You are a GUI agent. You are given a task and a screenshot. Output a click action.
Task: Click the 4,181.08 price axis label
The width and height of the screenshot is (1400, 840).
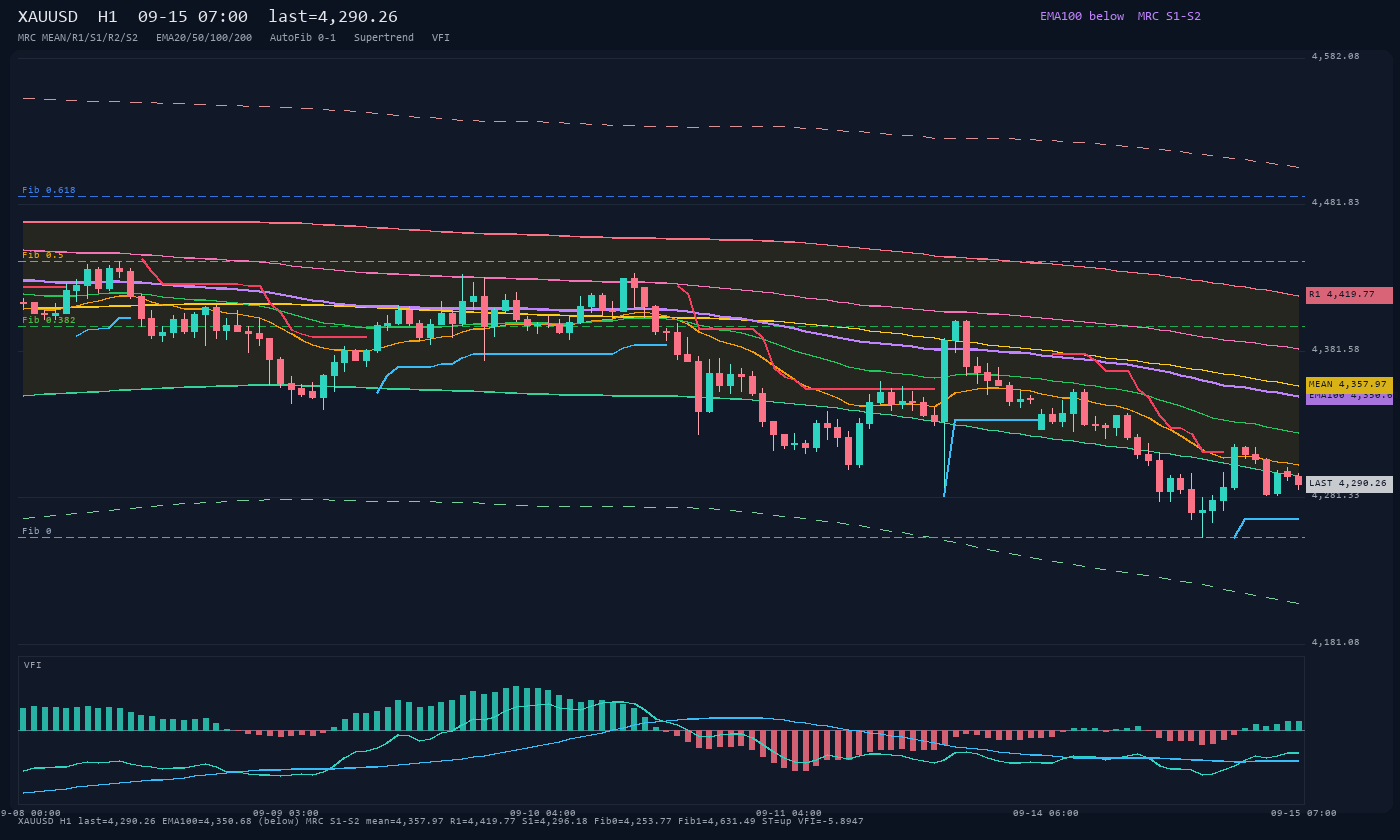(x=1335, y=642)
